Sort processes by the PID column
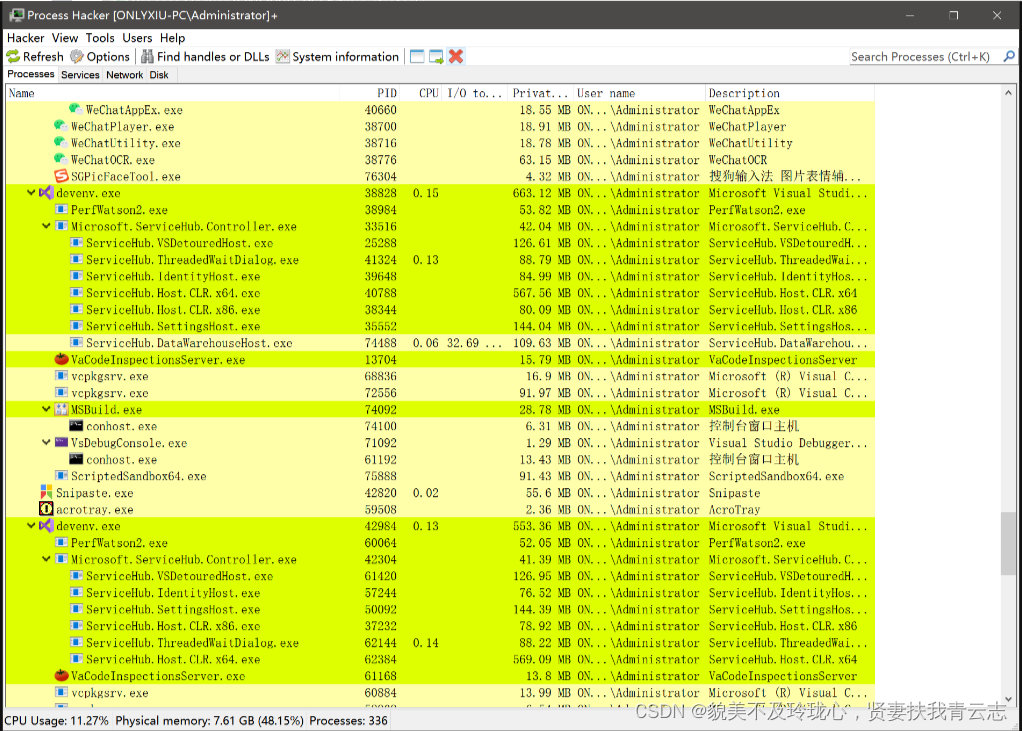 coord(387,92)
